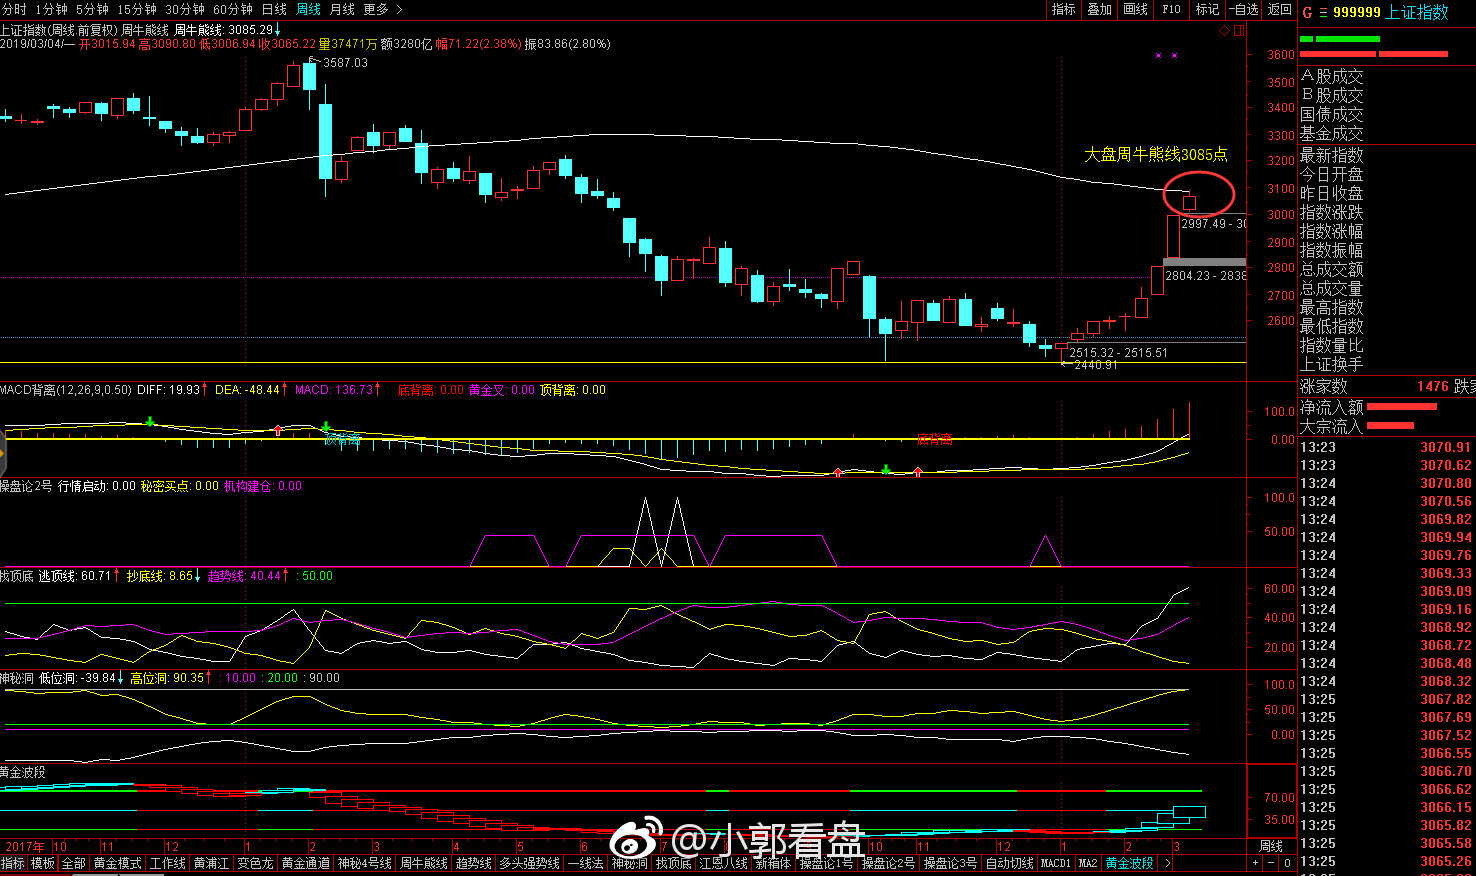Click the 叠加 overlay button
1476x876 pixels.
point(1099,9)
